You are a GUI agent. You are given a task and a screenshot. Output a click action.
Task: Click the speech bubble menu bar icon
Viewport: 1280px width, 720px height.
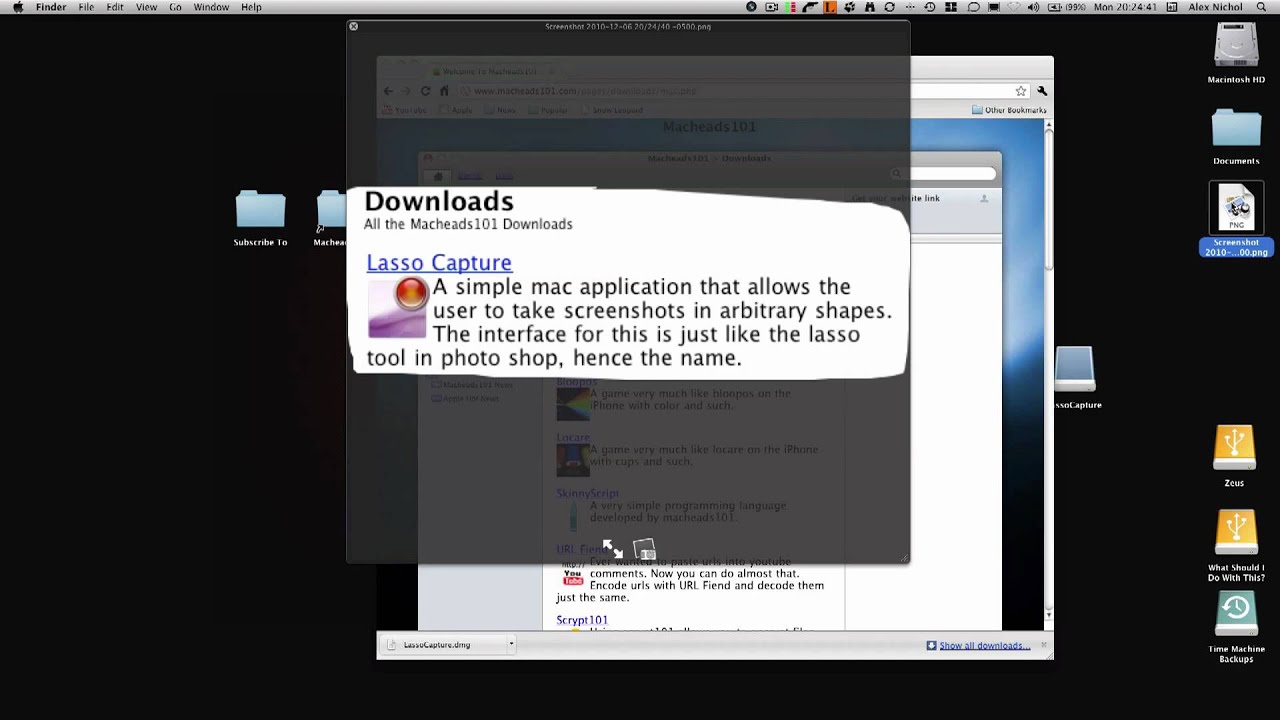973,7
